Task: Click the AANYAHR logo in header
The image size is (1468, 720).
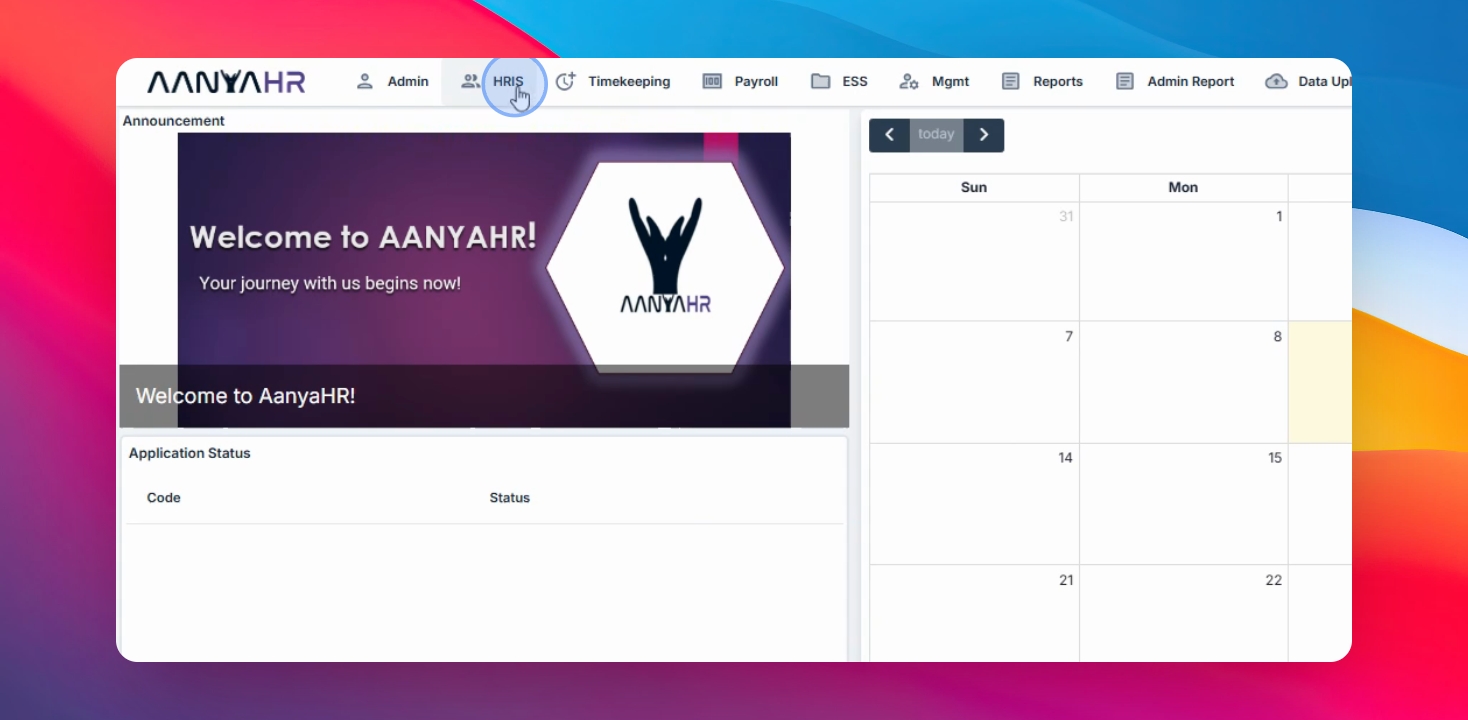Action: 226,82
